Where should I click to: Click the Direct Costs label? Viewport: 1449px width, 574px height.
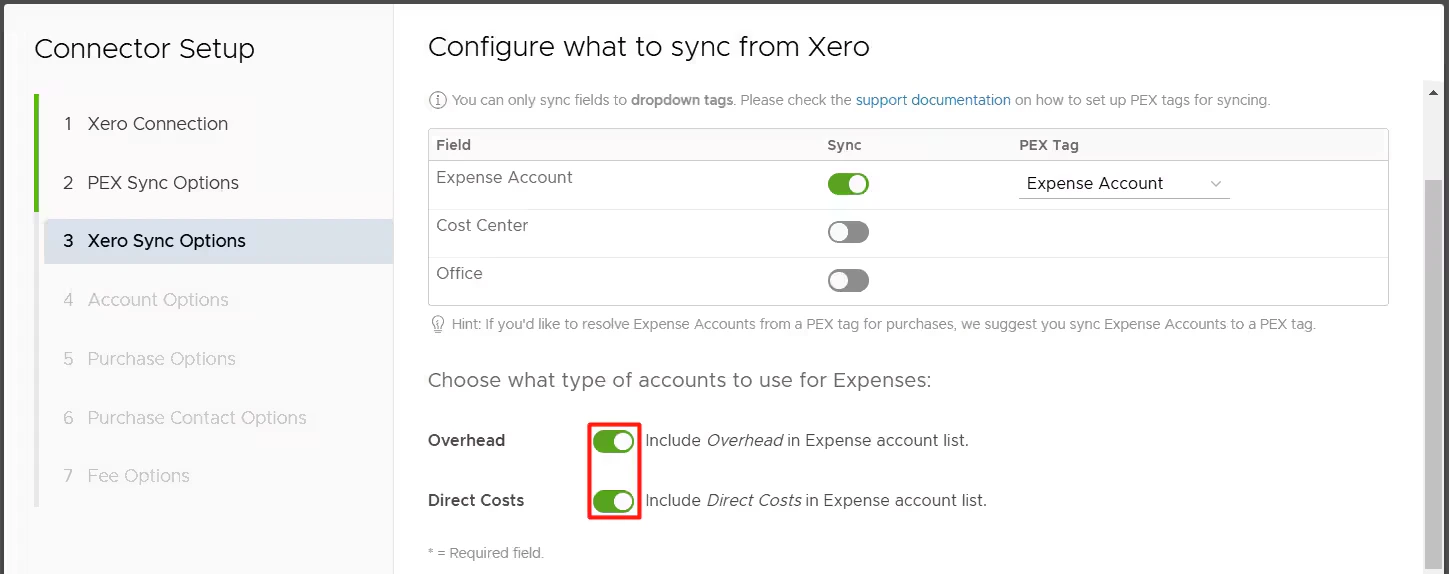(x=476, y=500)
